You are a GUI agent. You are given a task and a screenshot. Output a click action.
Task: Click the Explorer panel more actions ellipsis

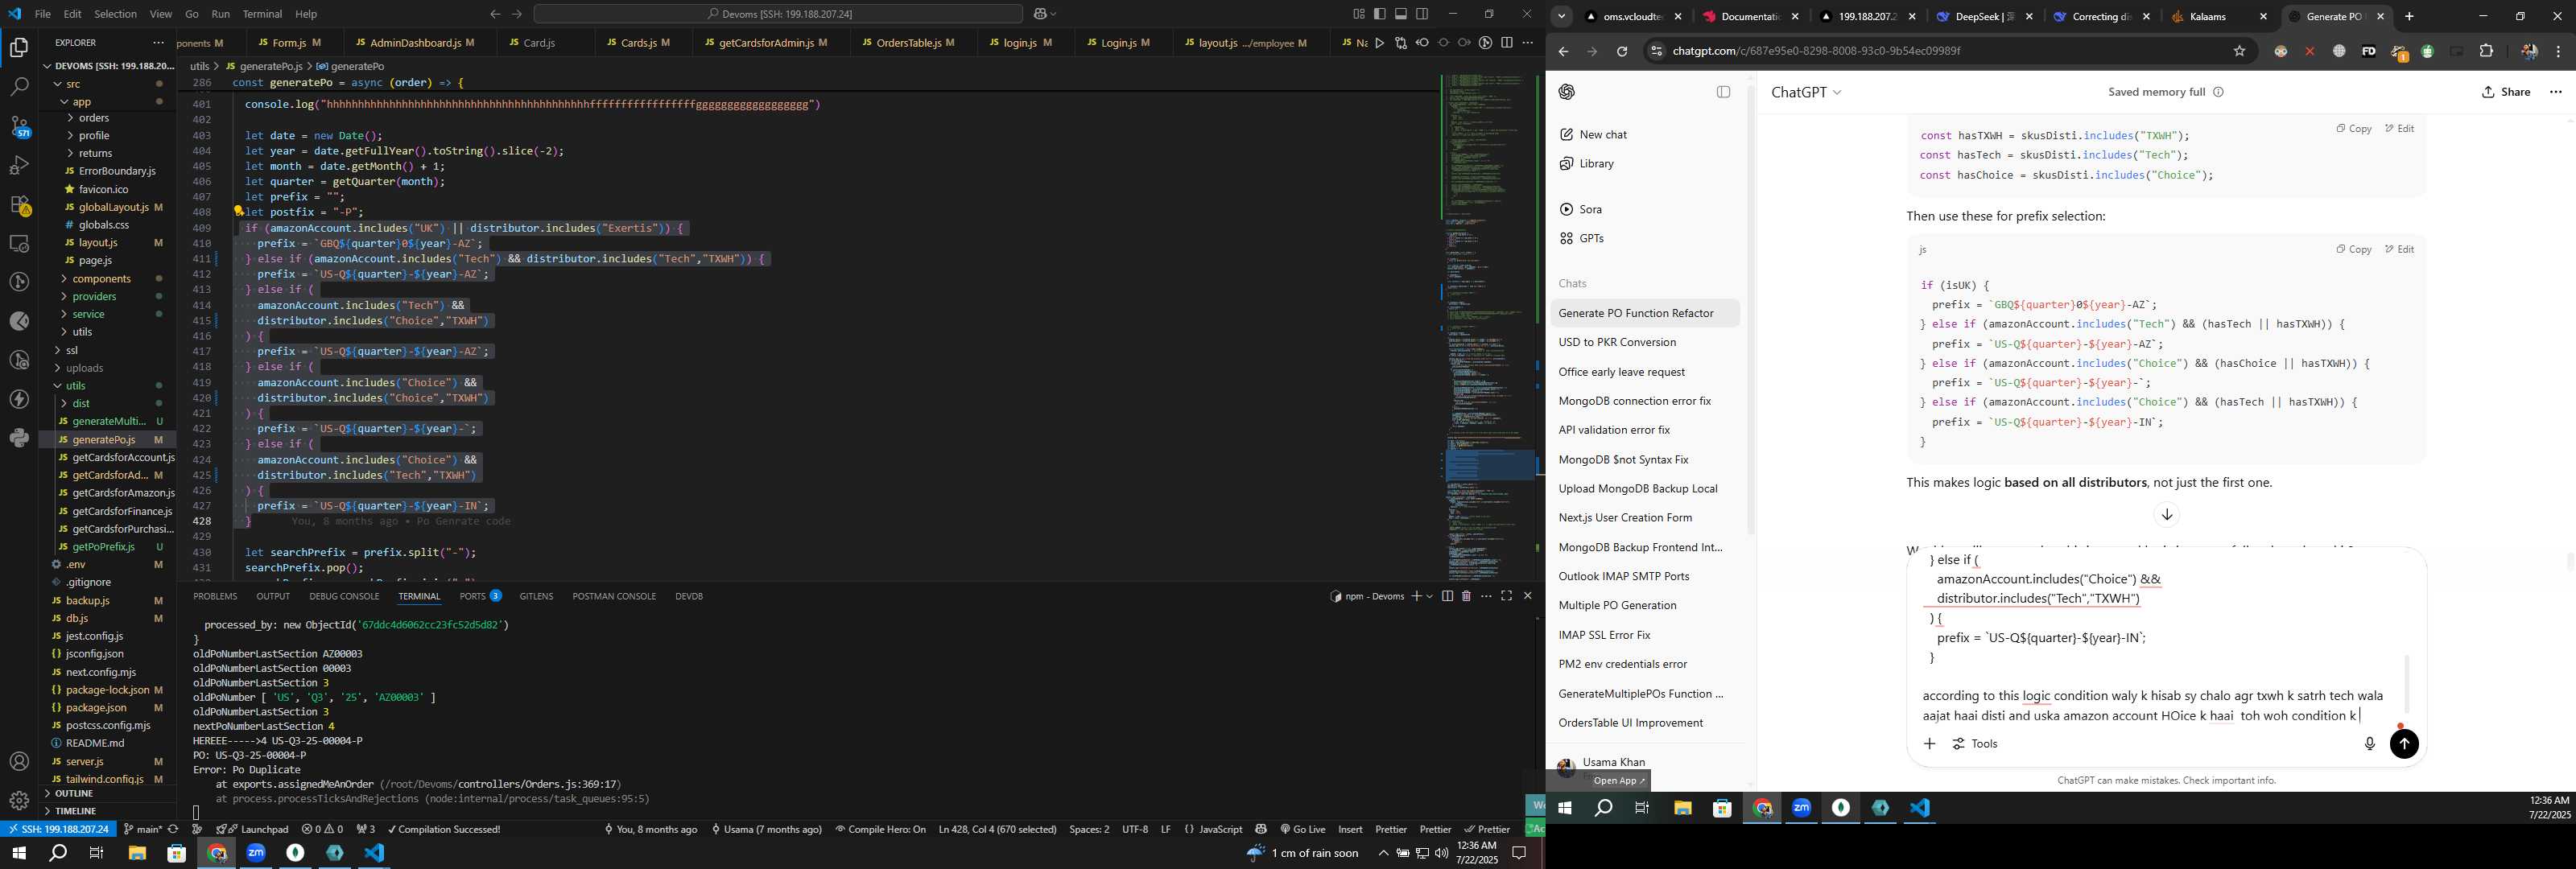click(x=158, y=43)
